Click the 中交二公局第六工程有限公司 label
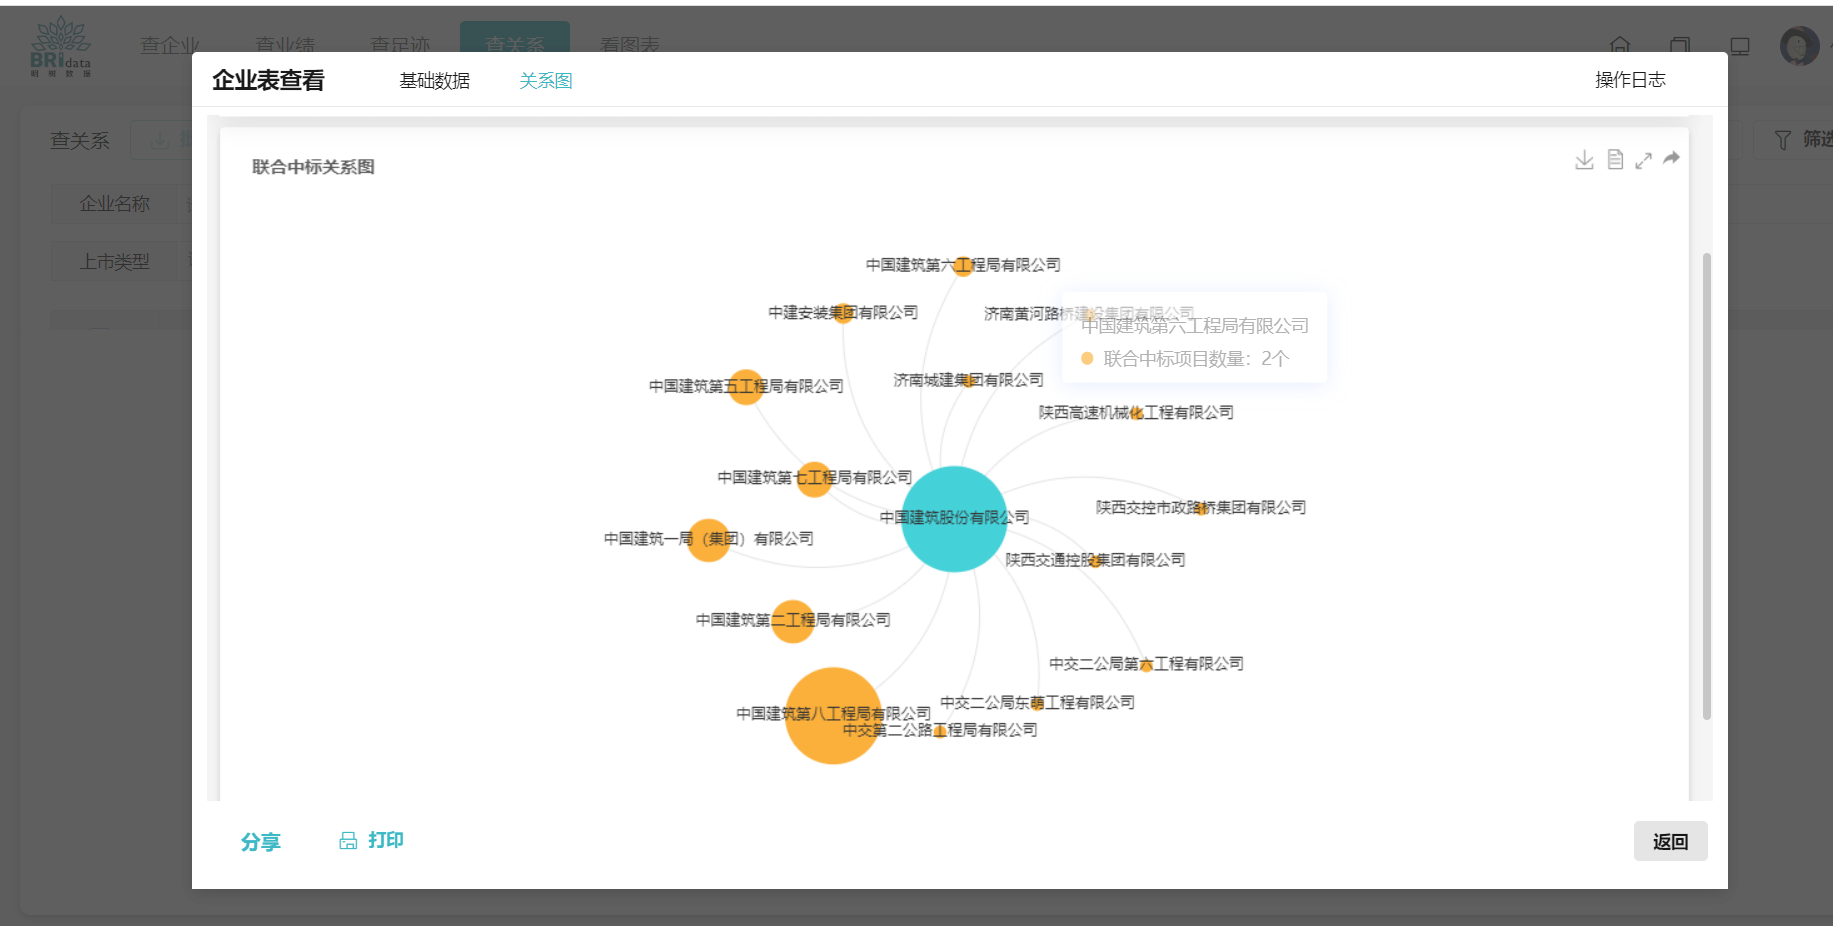 [x=1146, y=663]
